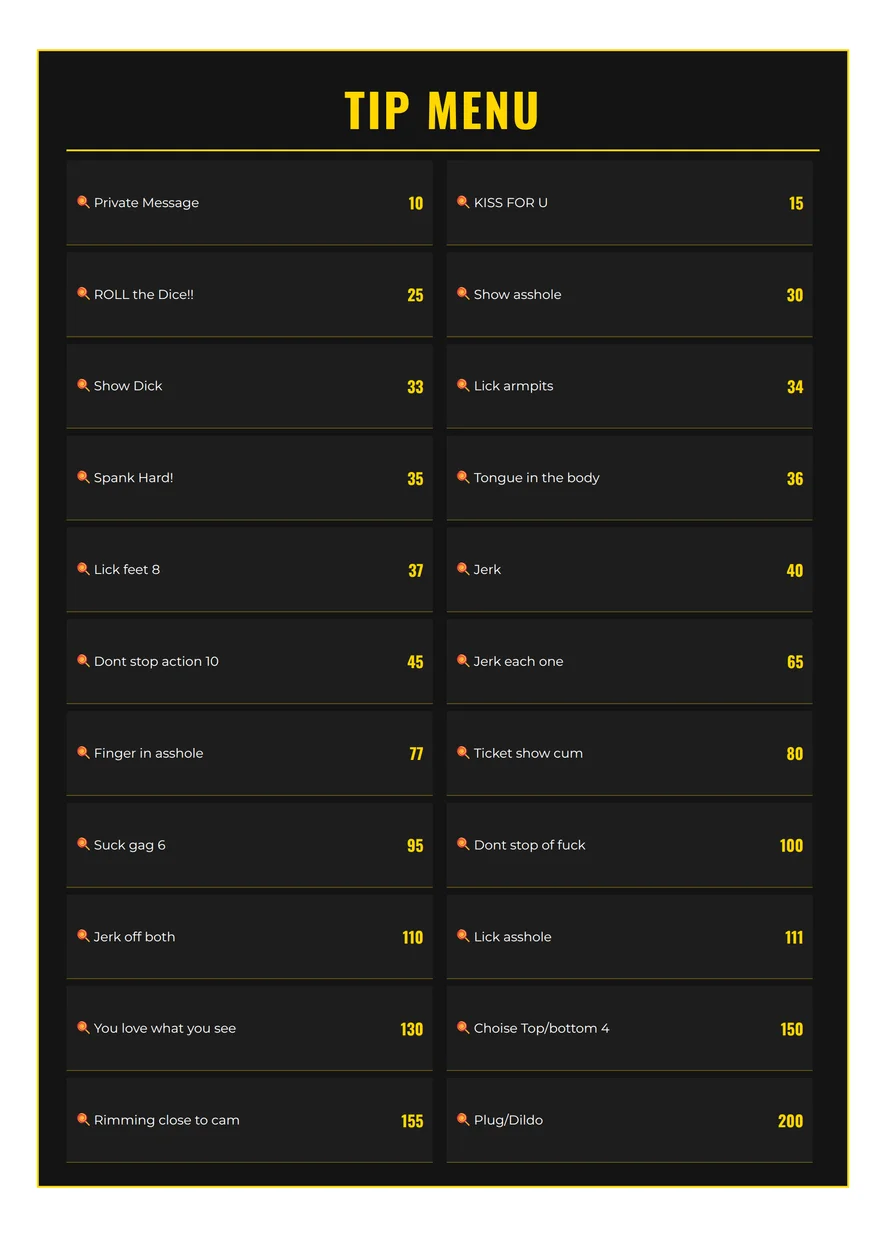This screenshot has width=886, height=1237.
Task: Click the 25 token price for ROLL the Dice
Action: click(415, 295)
